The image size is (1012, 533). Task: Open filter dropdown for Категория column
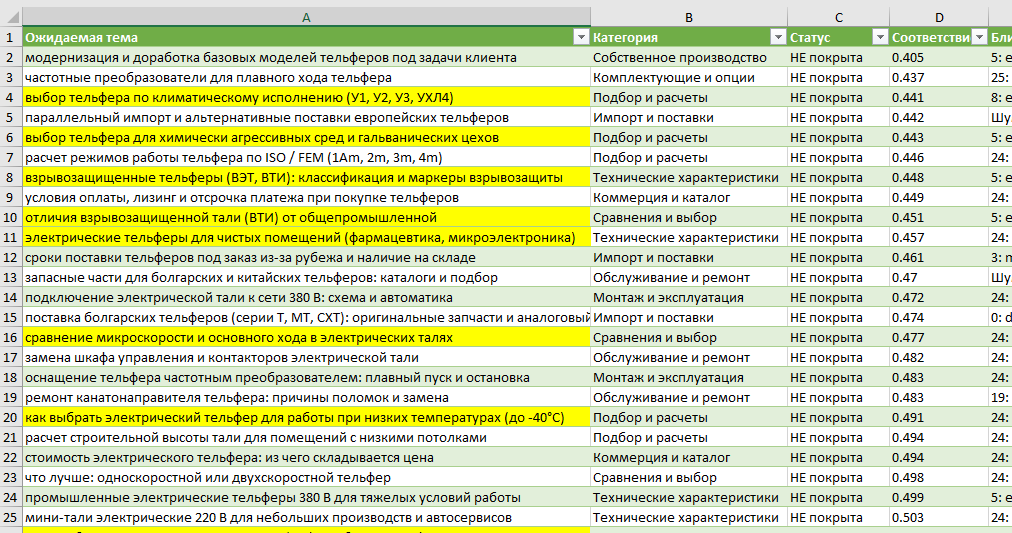coord(778,37)
